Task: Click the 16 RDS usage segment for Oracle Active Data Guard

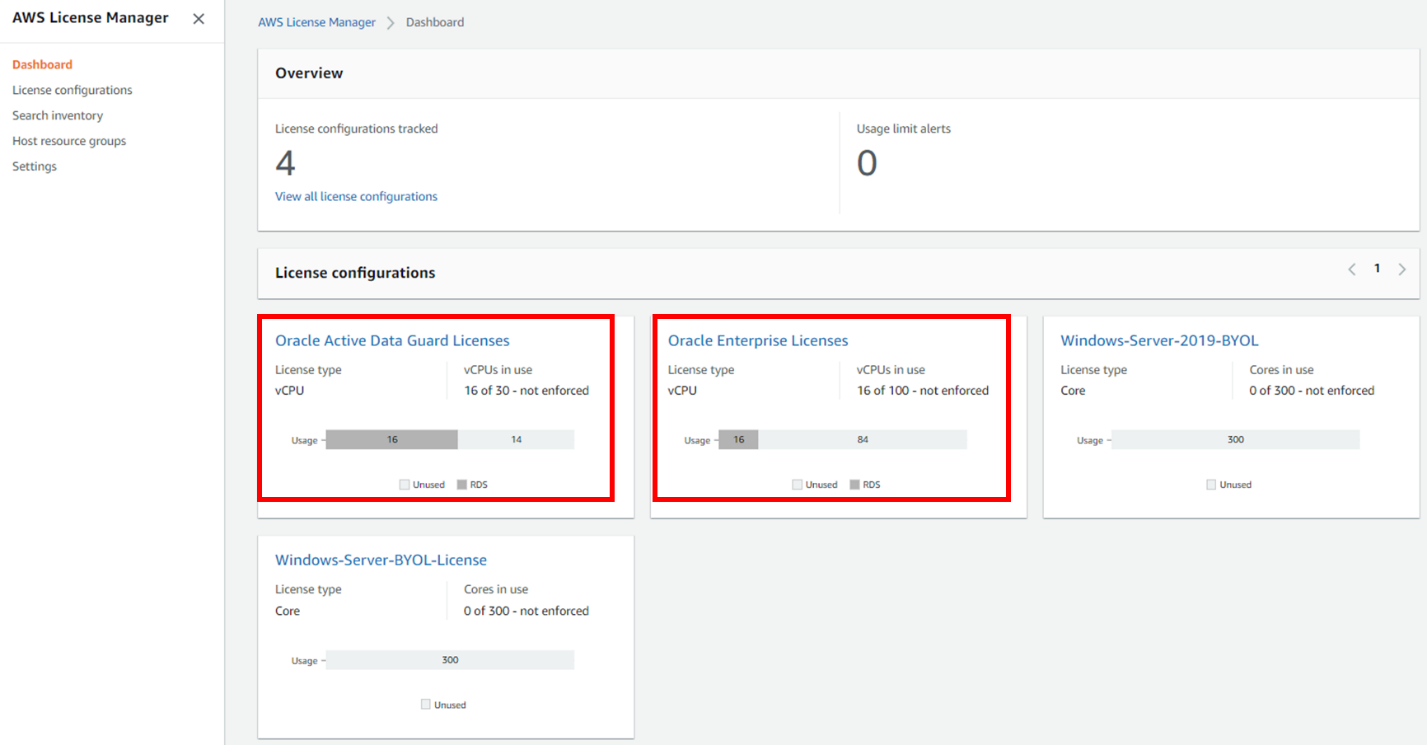Action: (x=392, y=440)
